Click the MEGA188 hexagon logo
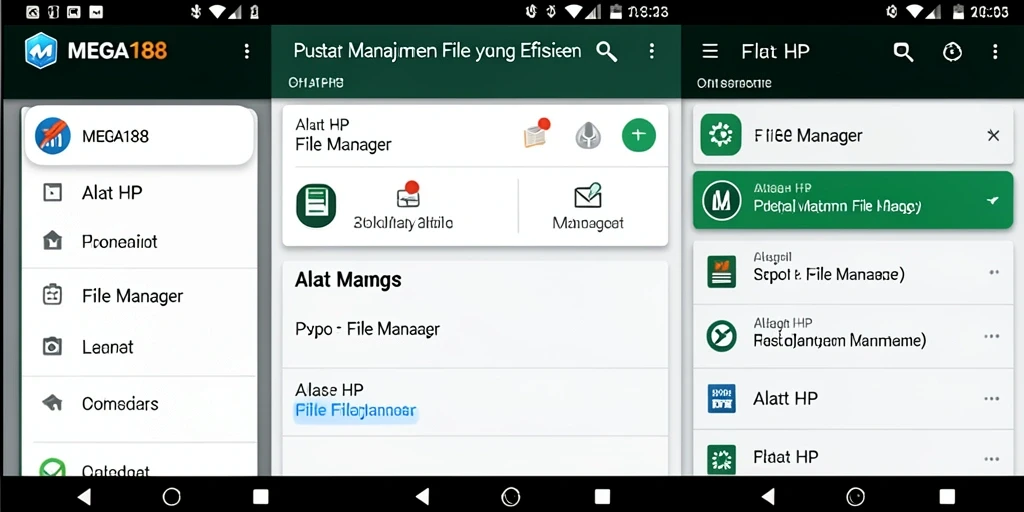The height and width of the screenshot is (512, 1024). (x=41, y=50)
